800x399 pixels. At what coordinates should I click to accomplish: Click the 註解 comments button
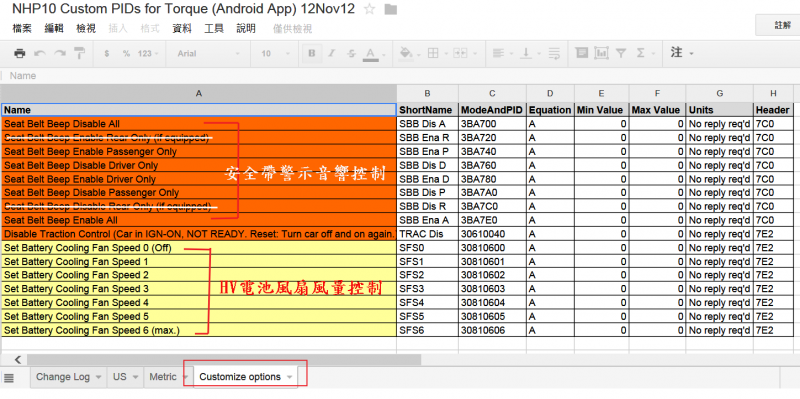778,25
